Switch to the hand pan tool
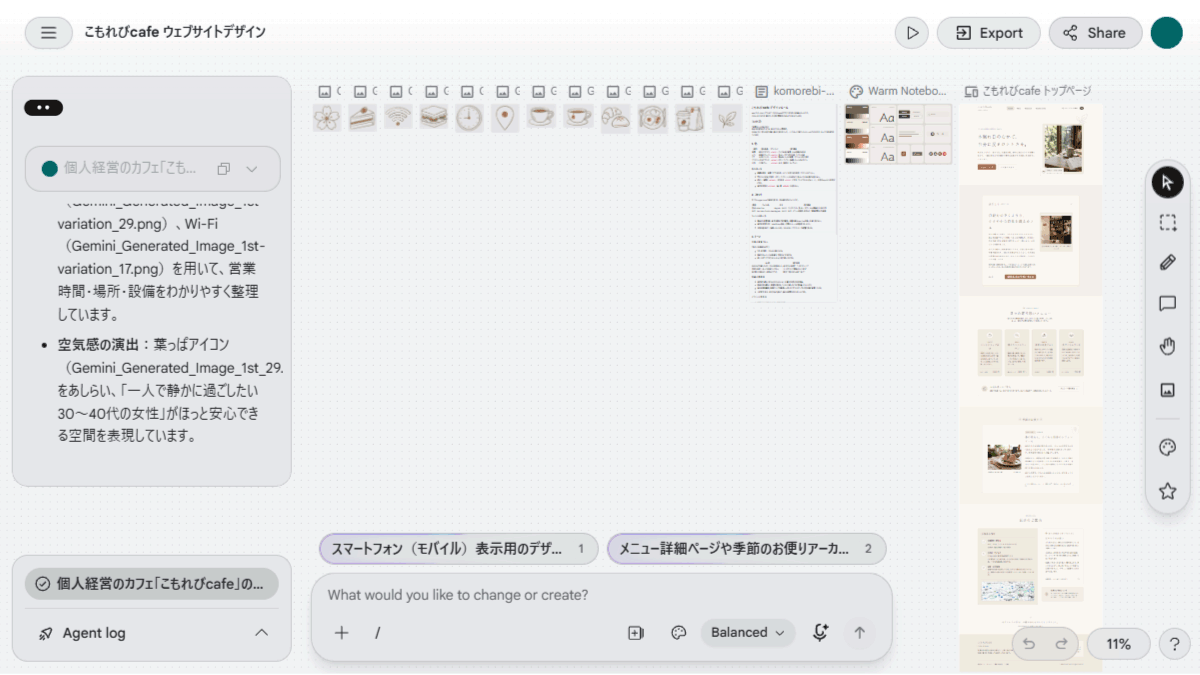Viewport: 1200px width, 675px height. click(x=1167, y=347)
